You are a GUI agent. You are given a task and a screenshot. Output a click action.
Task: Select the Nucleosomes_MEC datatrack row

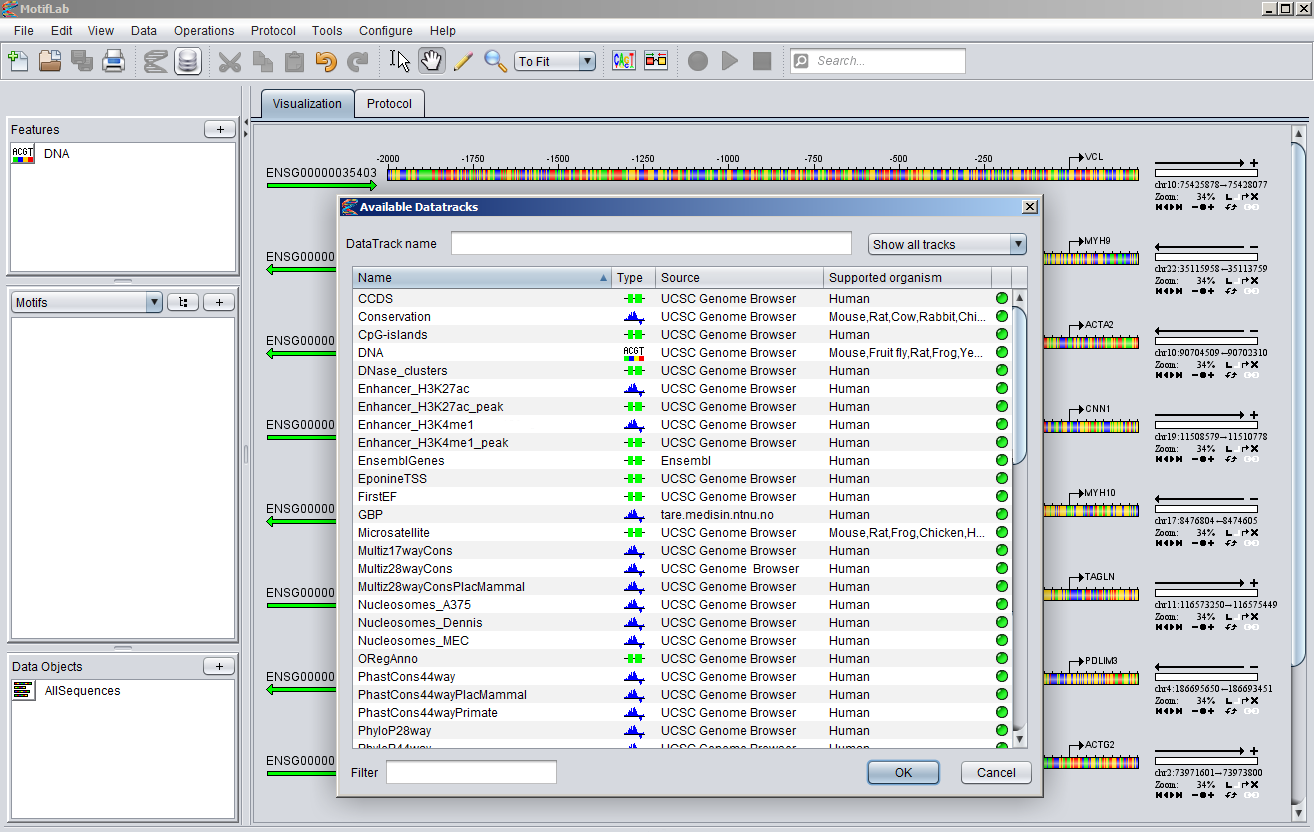point(682,640)
